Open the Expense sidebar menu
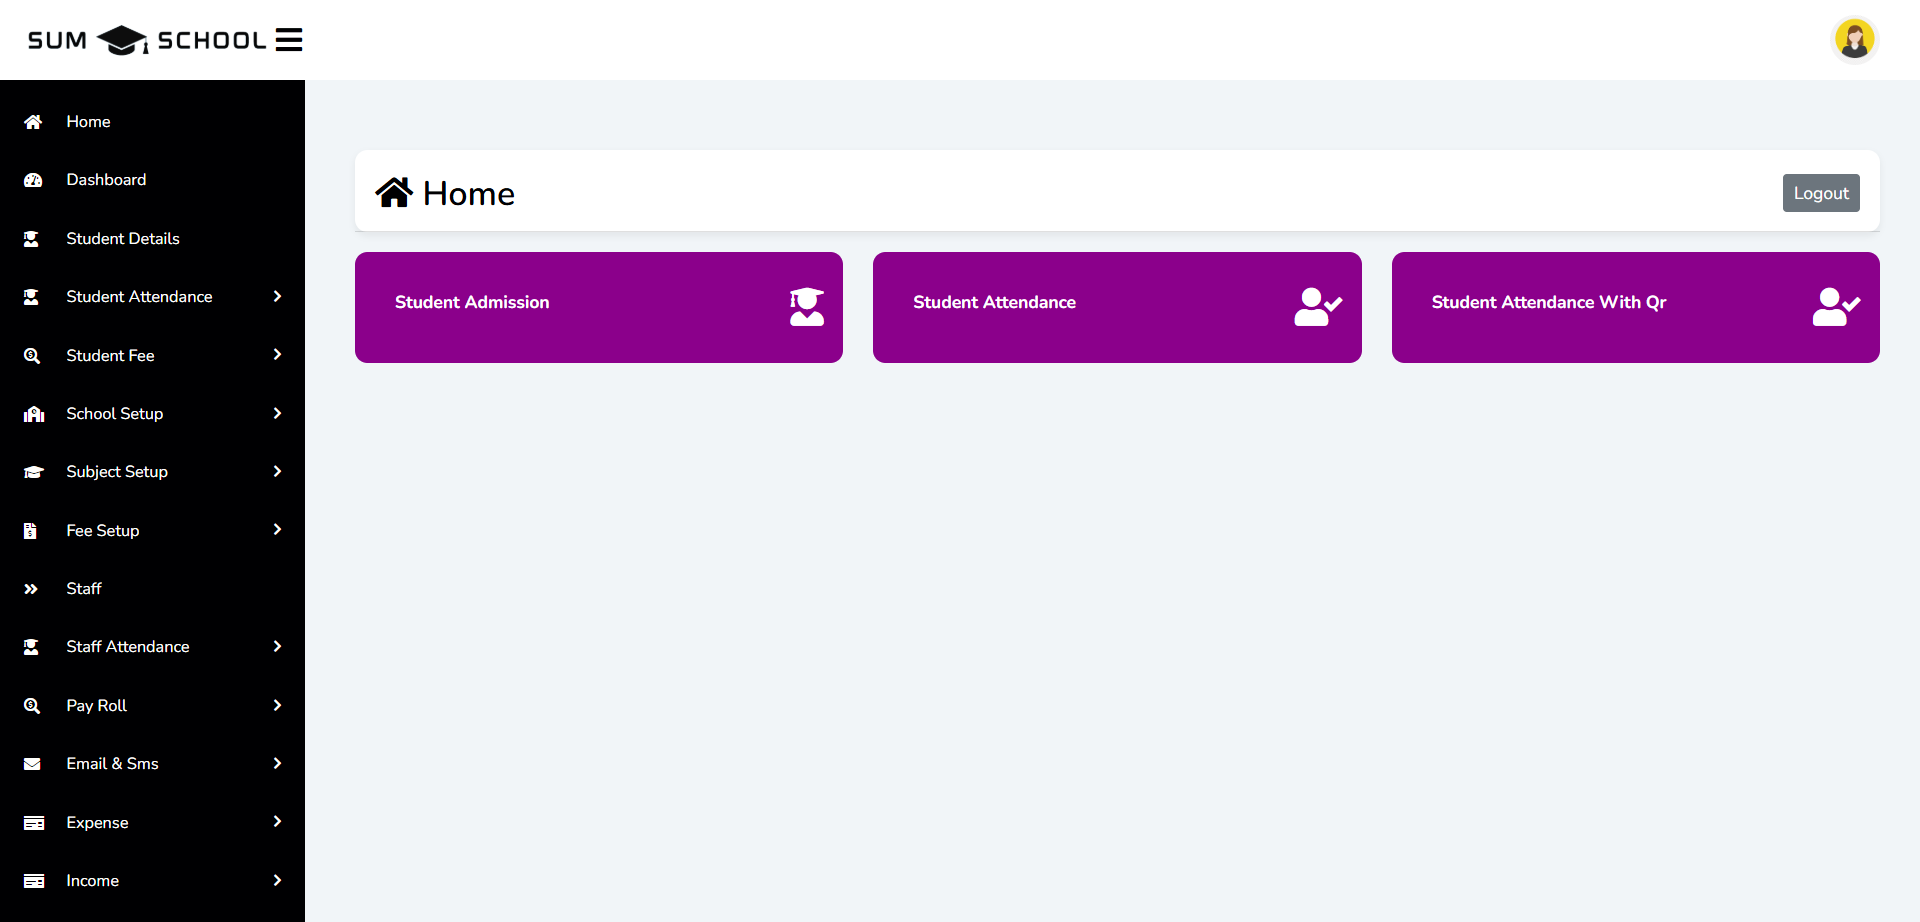 (97, 823)
